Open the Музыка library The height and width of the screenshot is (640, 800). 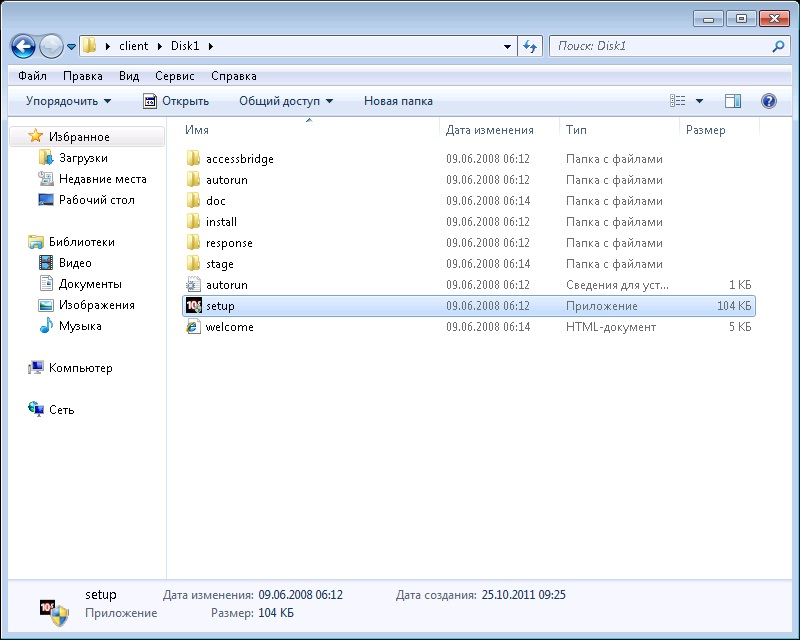point(80,326)
